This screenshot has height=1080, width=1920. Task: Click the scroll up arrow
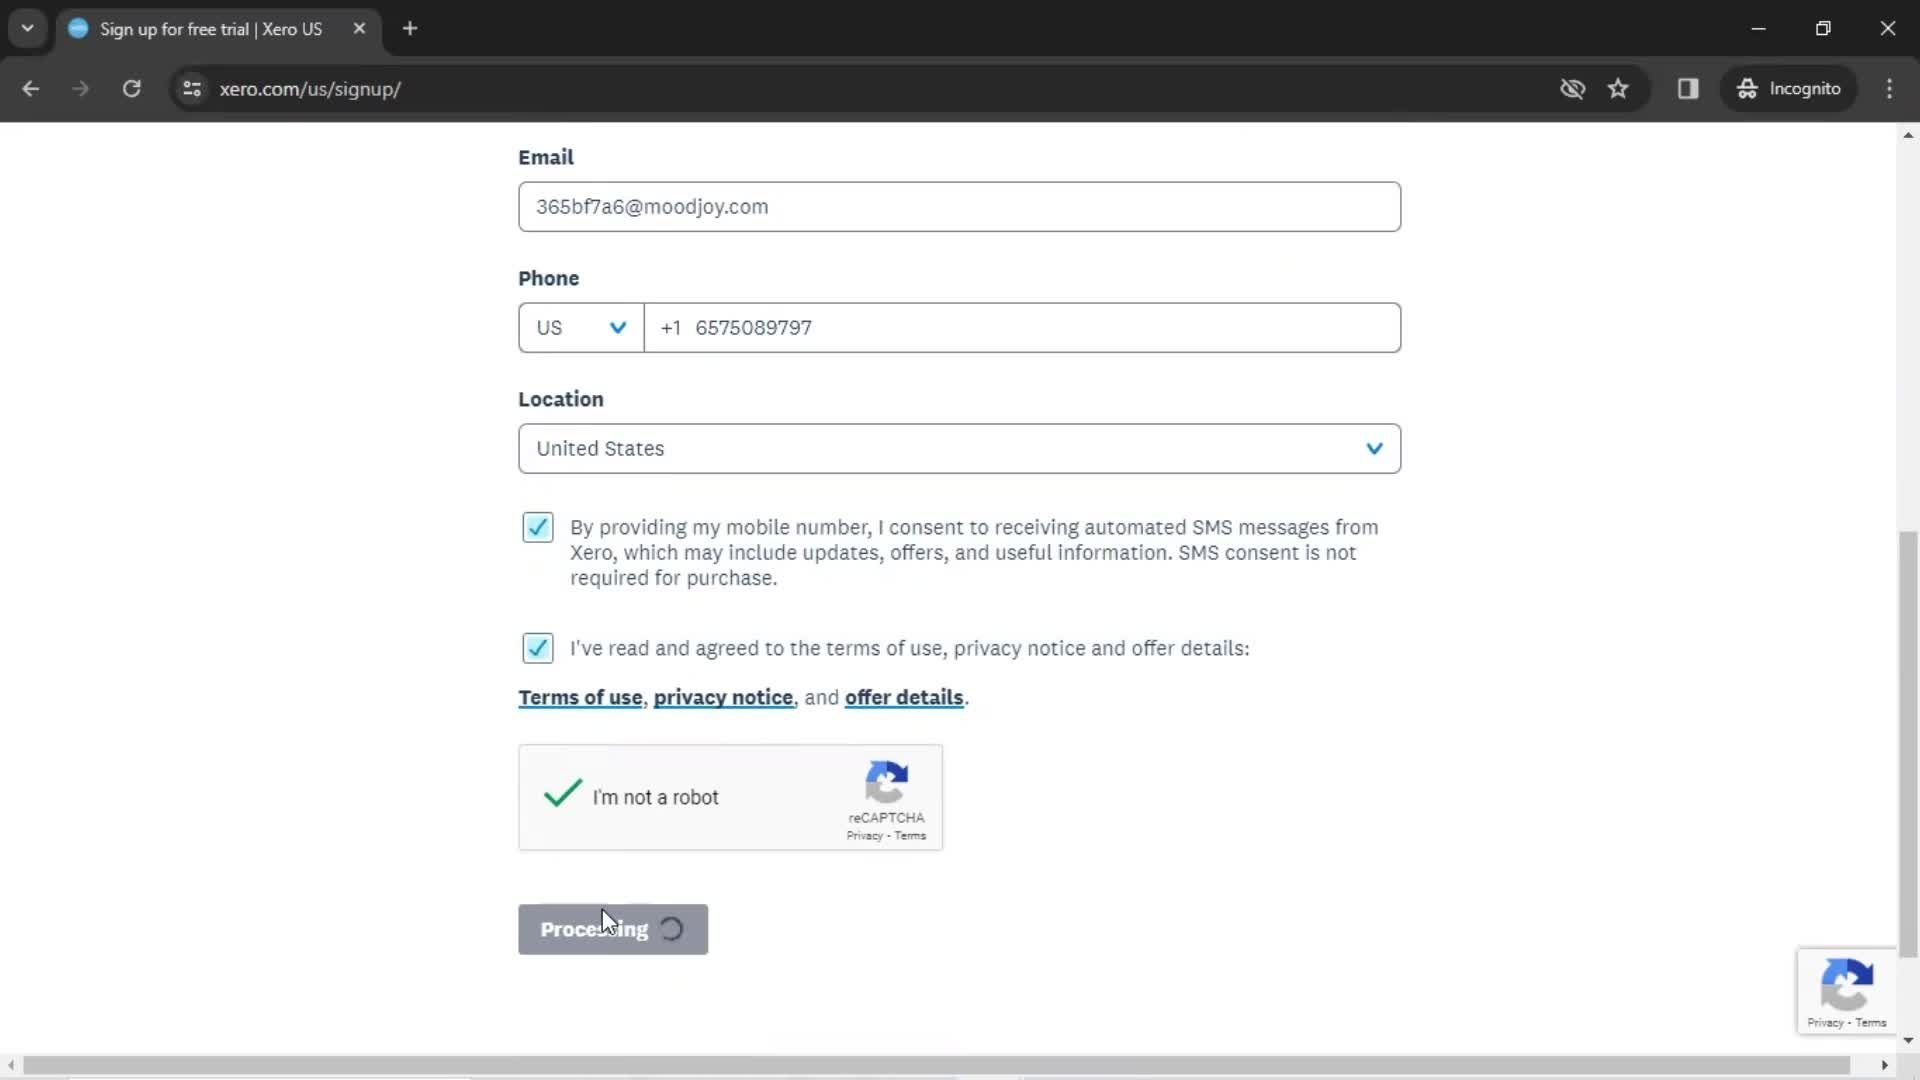(x=1908, y=135)
